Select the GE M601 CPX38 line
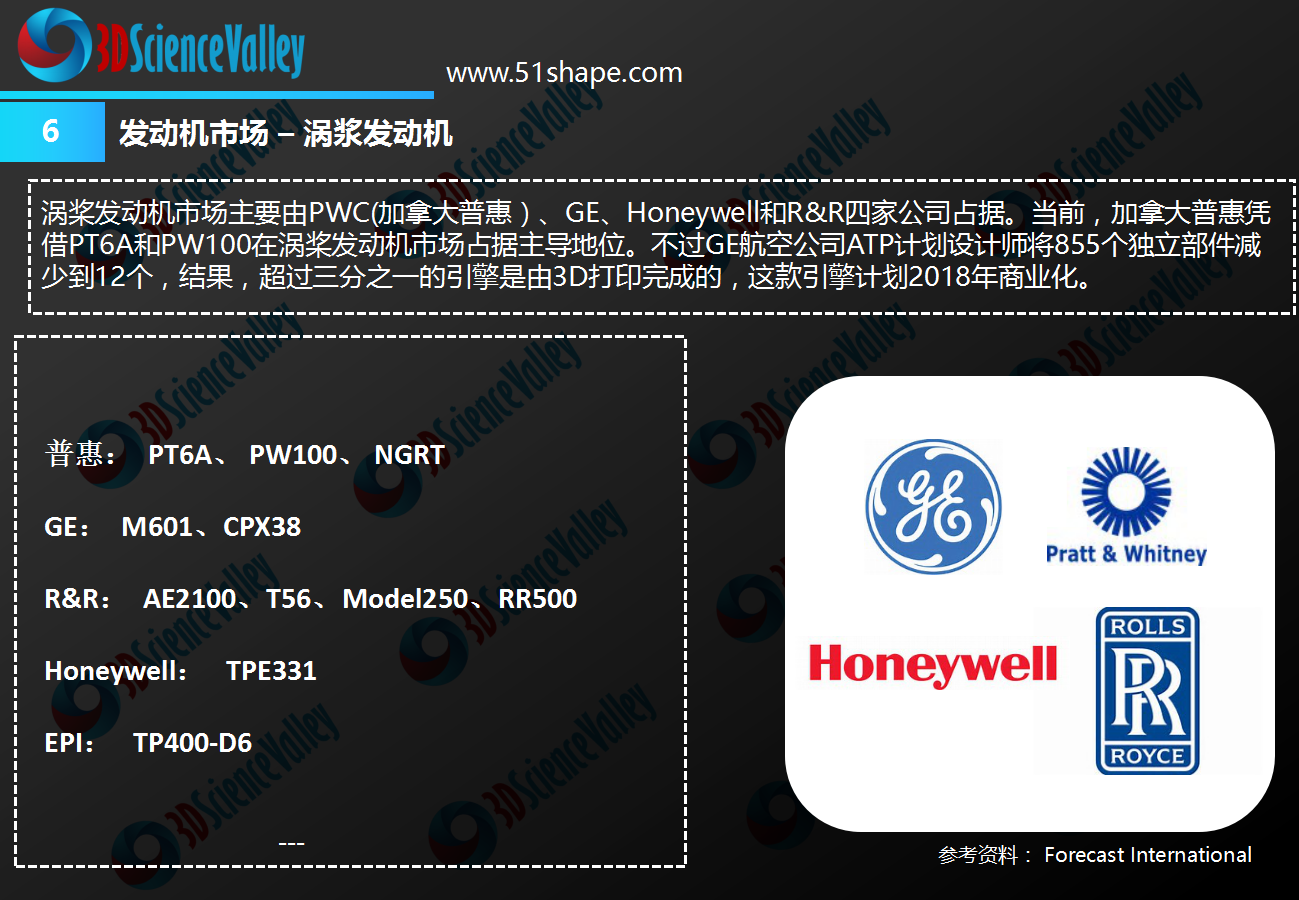 click(x=173, y=527)
